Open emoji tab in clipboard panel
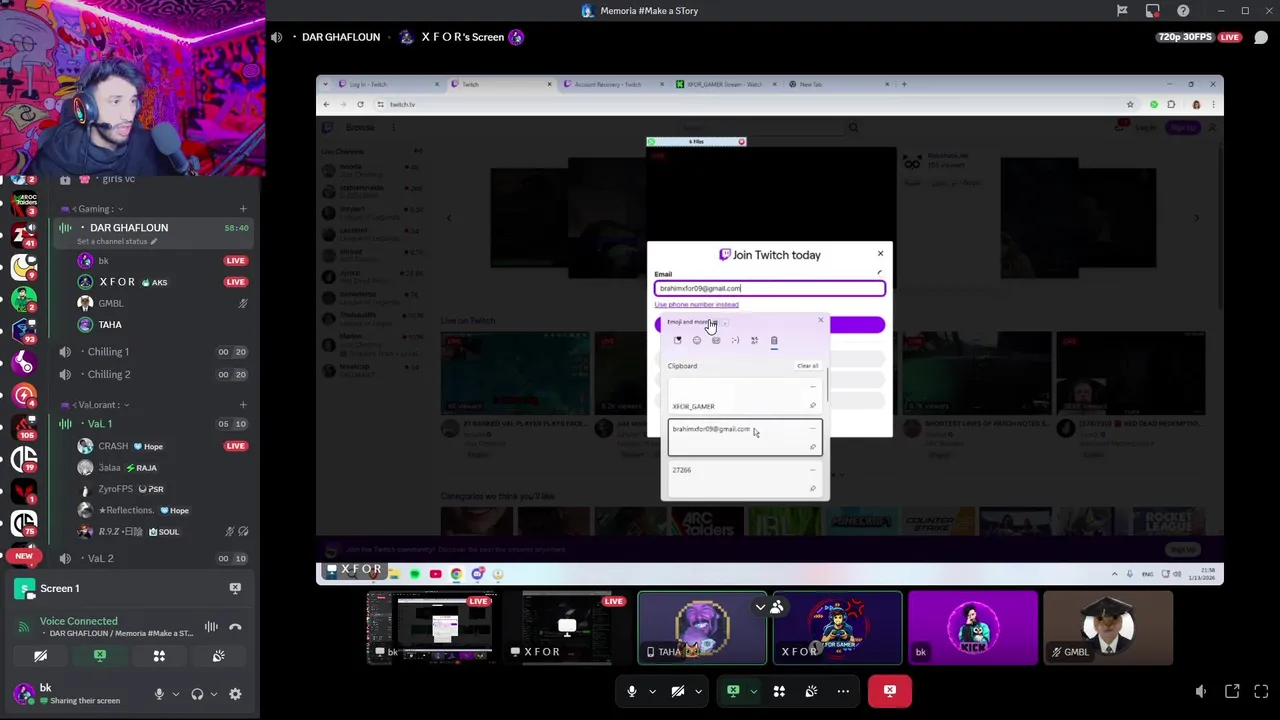Image resolution: width=1280 pixels, height=720 pixels. (x=697, y=341)
